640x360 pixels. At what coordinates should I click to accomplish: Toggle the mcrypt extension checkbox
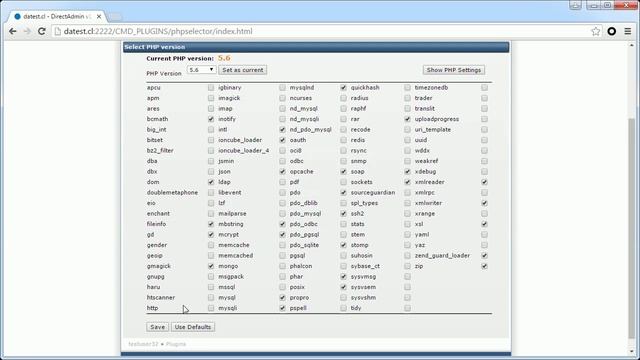(x=282, y=234)
